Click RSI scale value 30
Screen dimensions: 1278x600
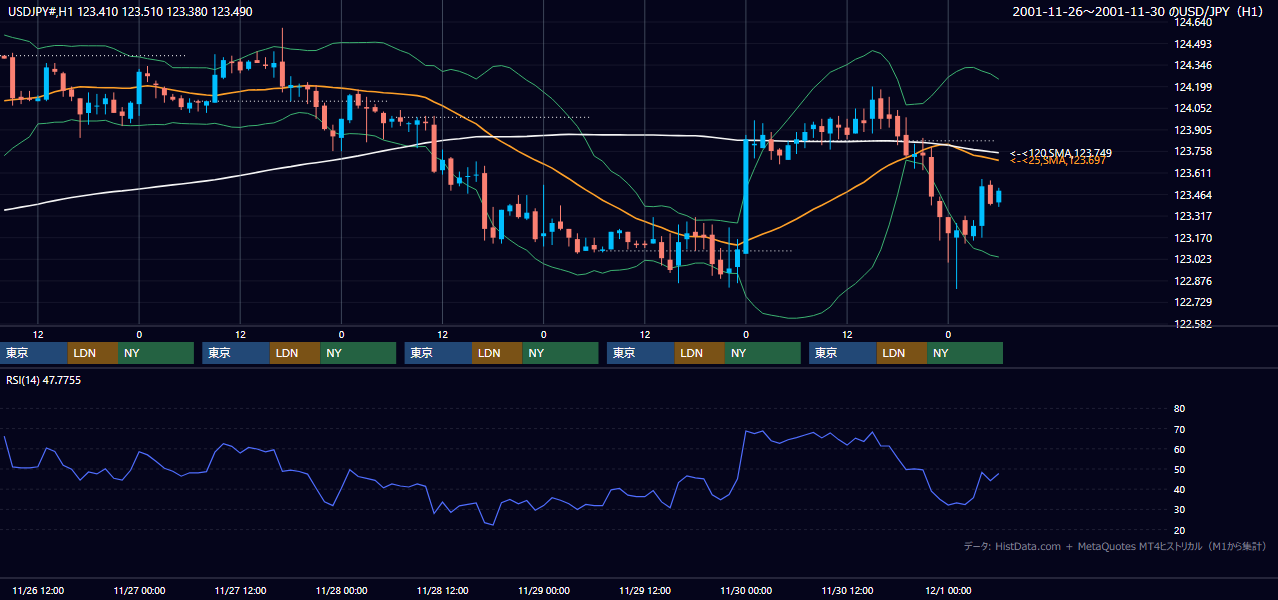coord(1180,510)
